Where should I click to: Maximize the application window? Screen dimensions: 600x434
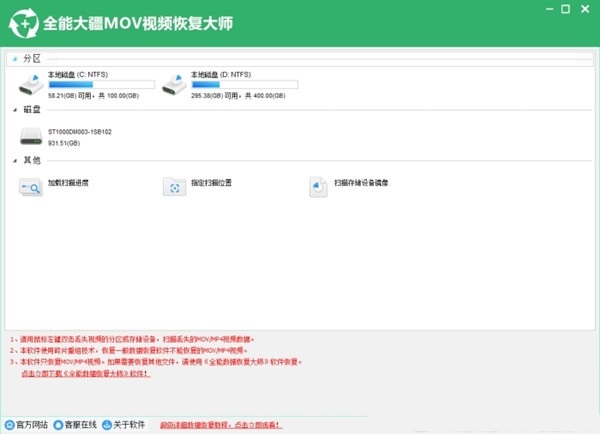(x=566, y=9)
